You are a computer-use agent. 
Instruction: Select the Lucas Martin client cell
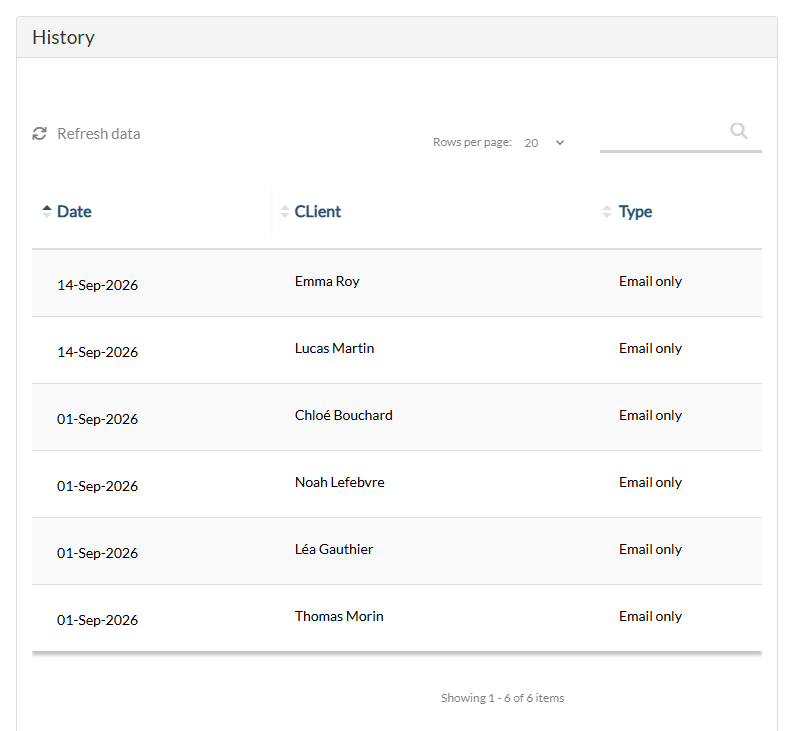pyautogui.click(x=334, y=348)
